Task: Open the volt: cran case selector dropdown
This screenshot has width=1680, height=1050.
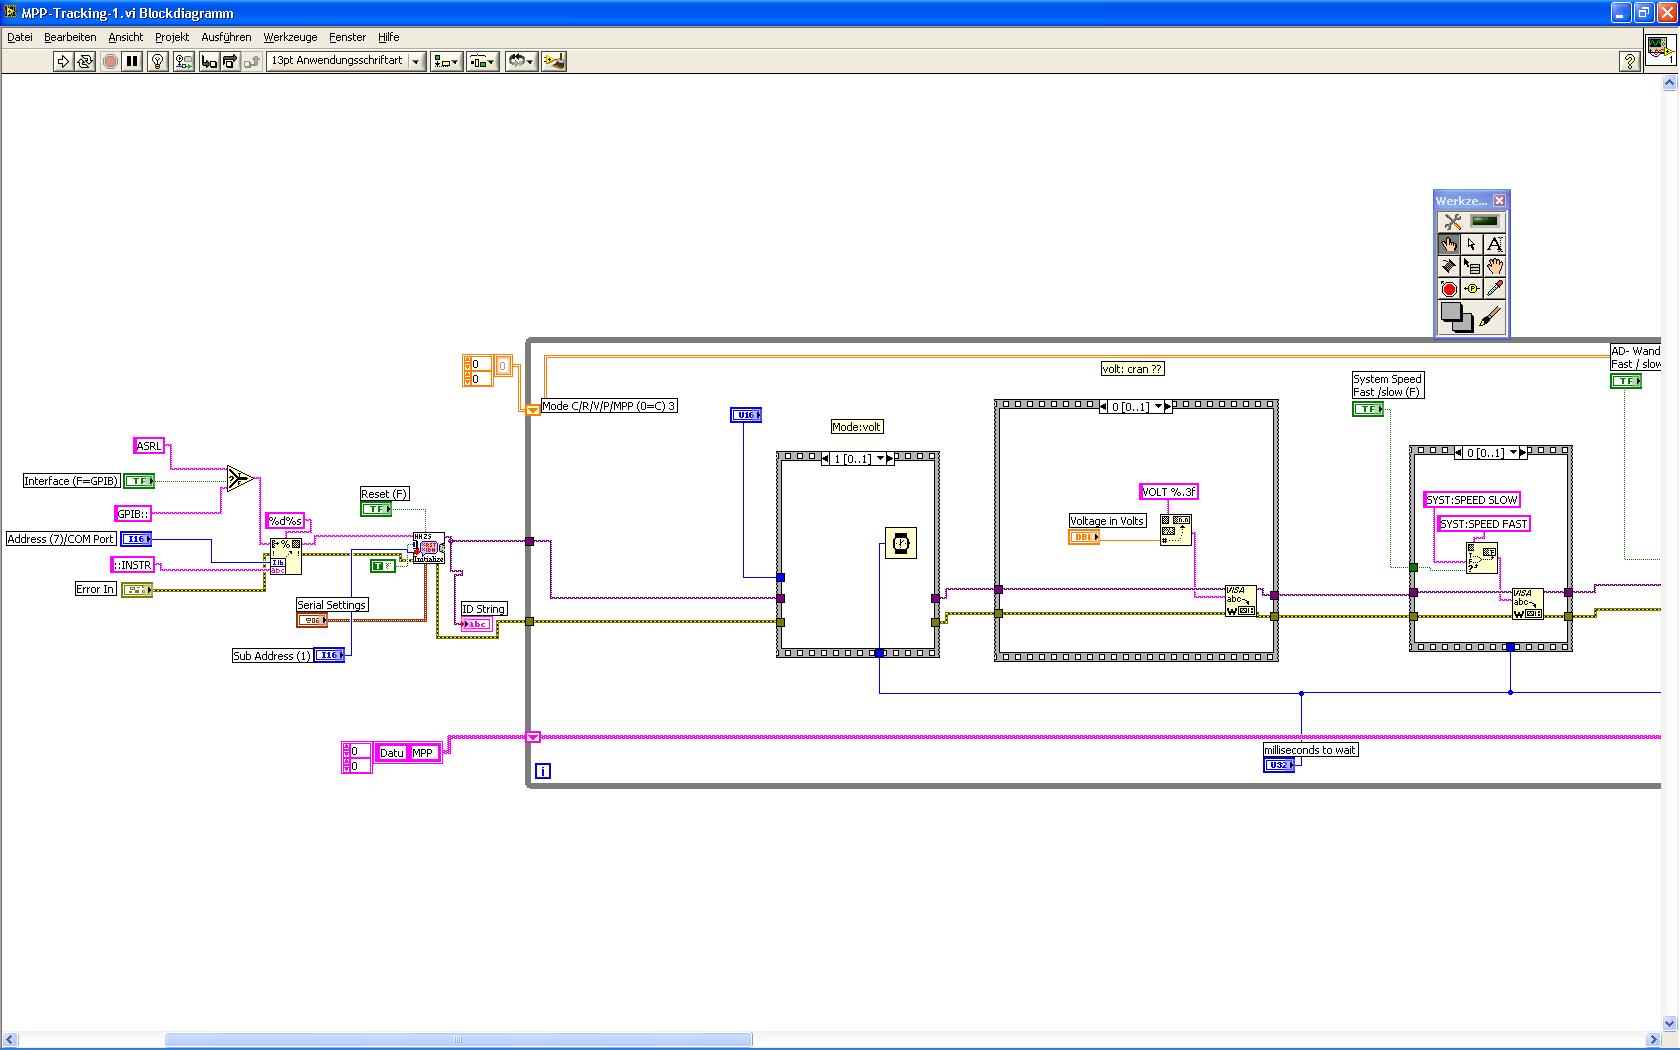Action: coord(1159,407)
